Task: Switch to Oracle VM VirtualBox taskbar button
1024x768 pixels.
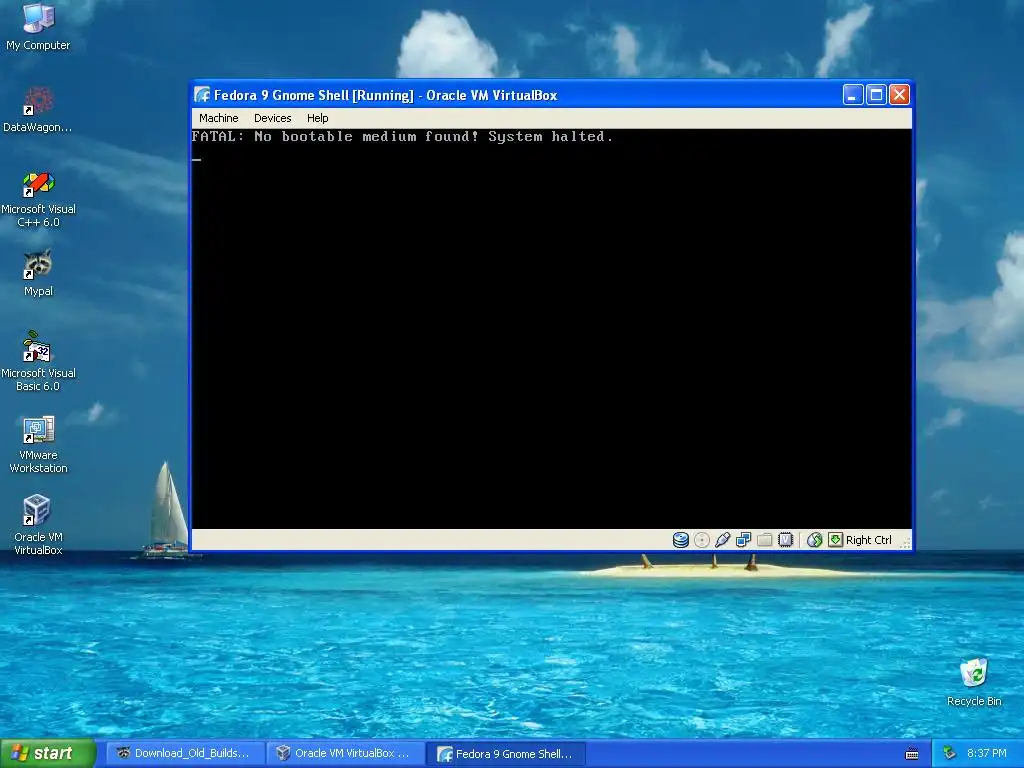Action: 346,753
